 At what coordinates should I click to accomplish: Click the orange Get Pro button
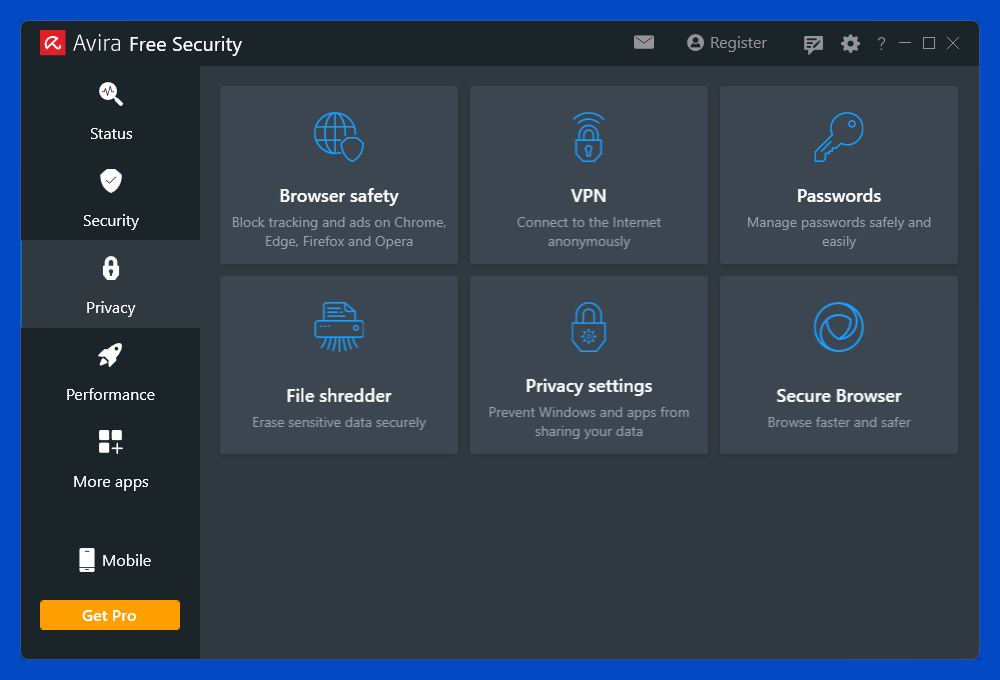point(110,615)
